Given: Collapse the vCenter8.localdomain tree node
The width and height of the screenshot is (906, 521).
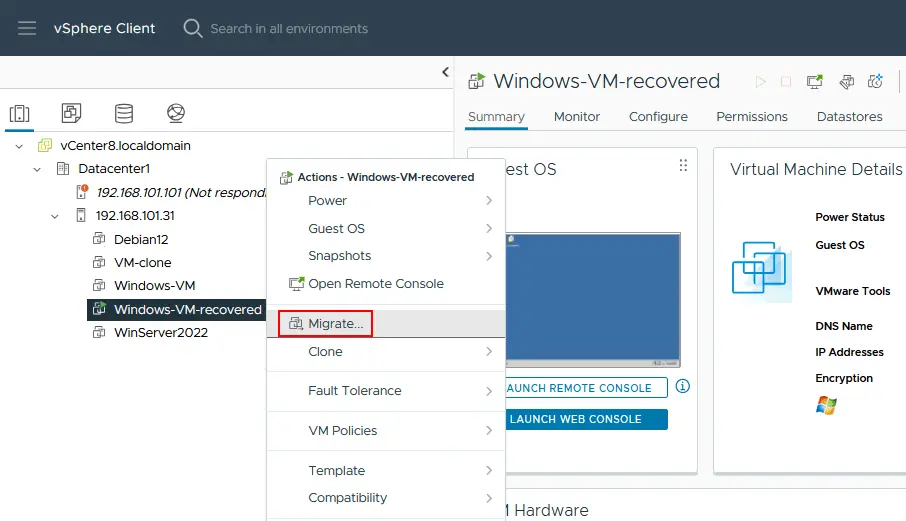Looking at the screenshot, I should pos(19,146).
